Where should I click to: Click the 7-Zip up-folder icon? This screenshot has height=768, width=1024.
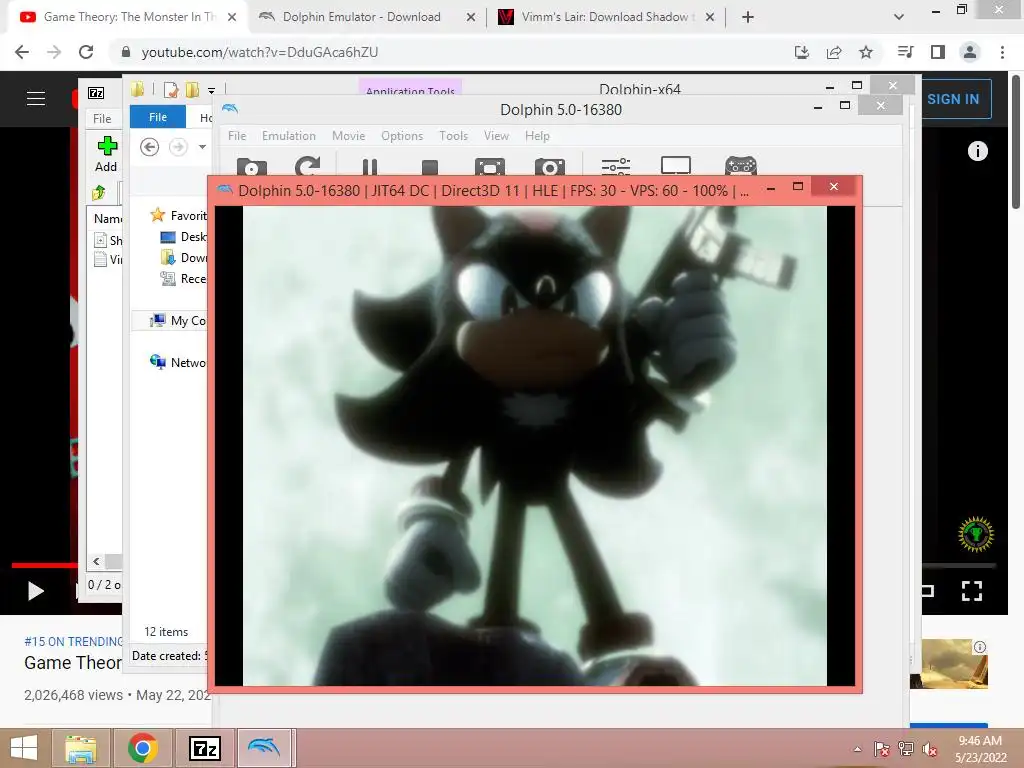click(99, 192)
